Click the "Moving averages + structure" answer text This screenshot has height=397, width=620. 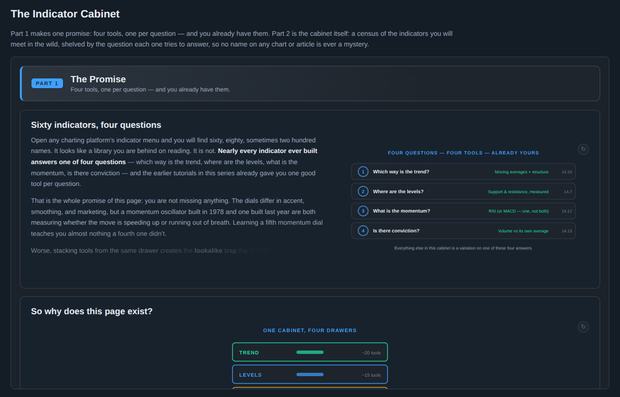point(521,172)
